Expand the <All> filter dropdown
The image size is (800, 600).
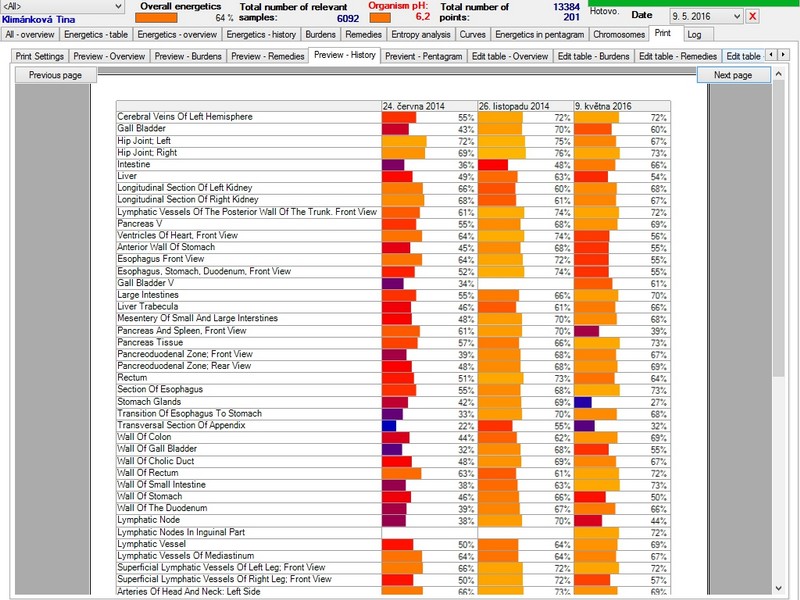(117, 6)
